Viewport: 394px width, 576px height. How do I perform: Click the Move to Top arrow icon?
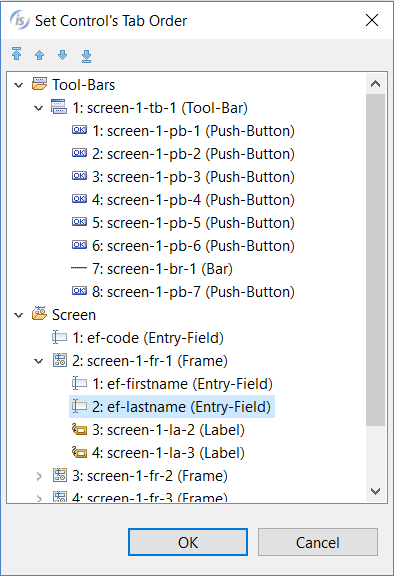pos(17,54)
